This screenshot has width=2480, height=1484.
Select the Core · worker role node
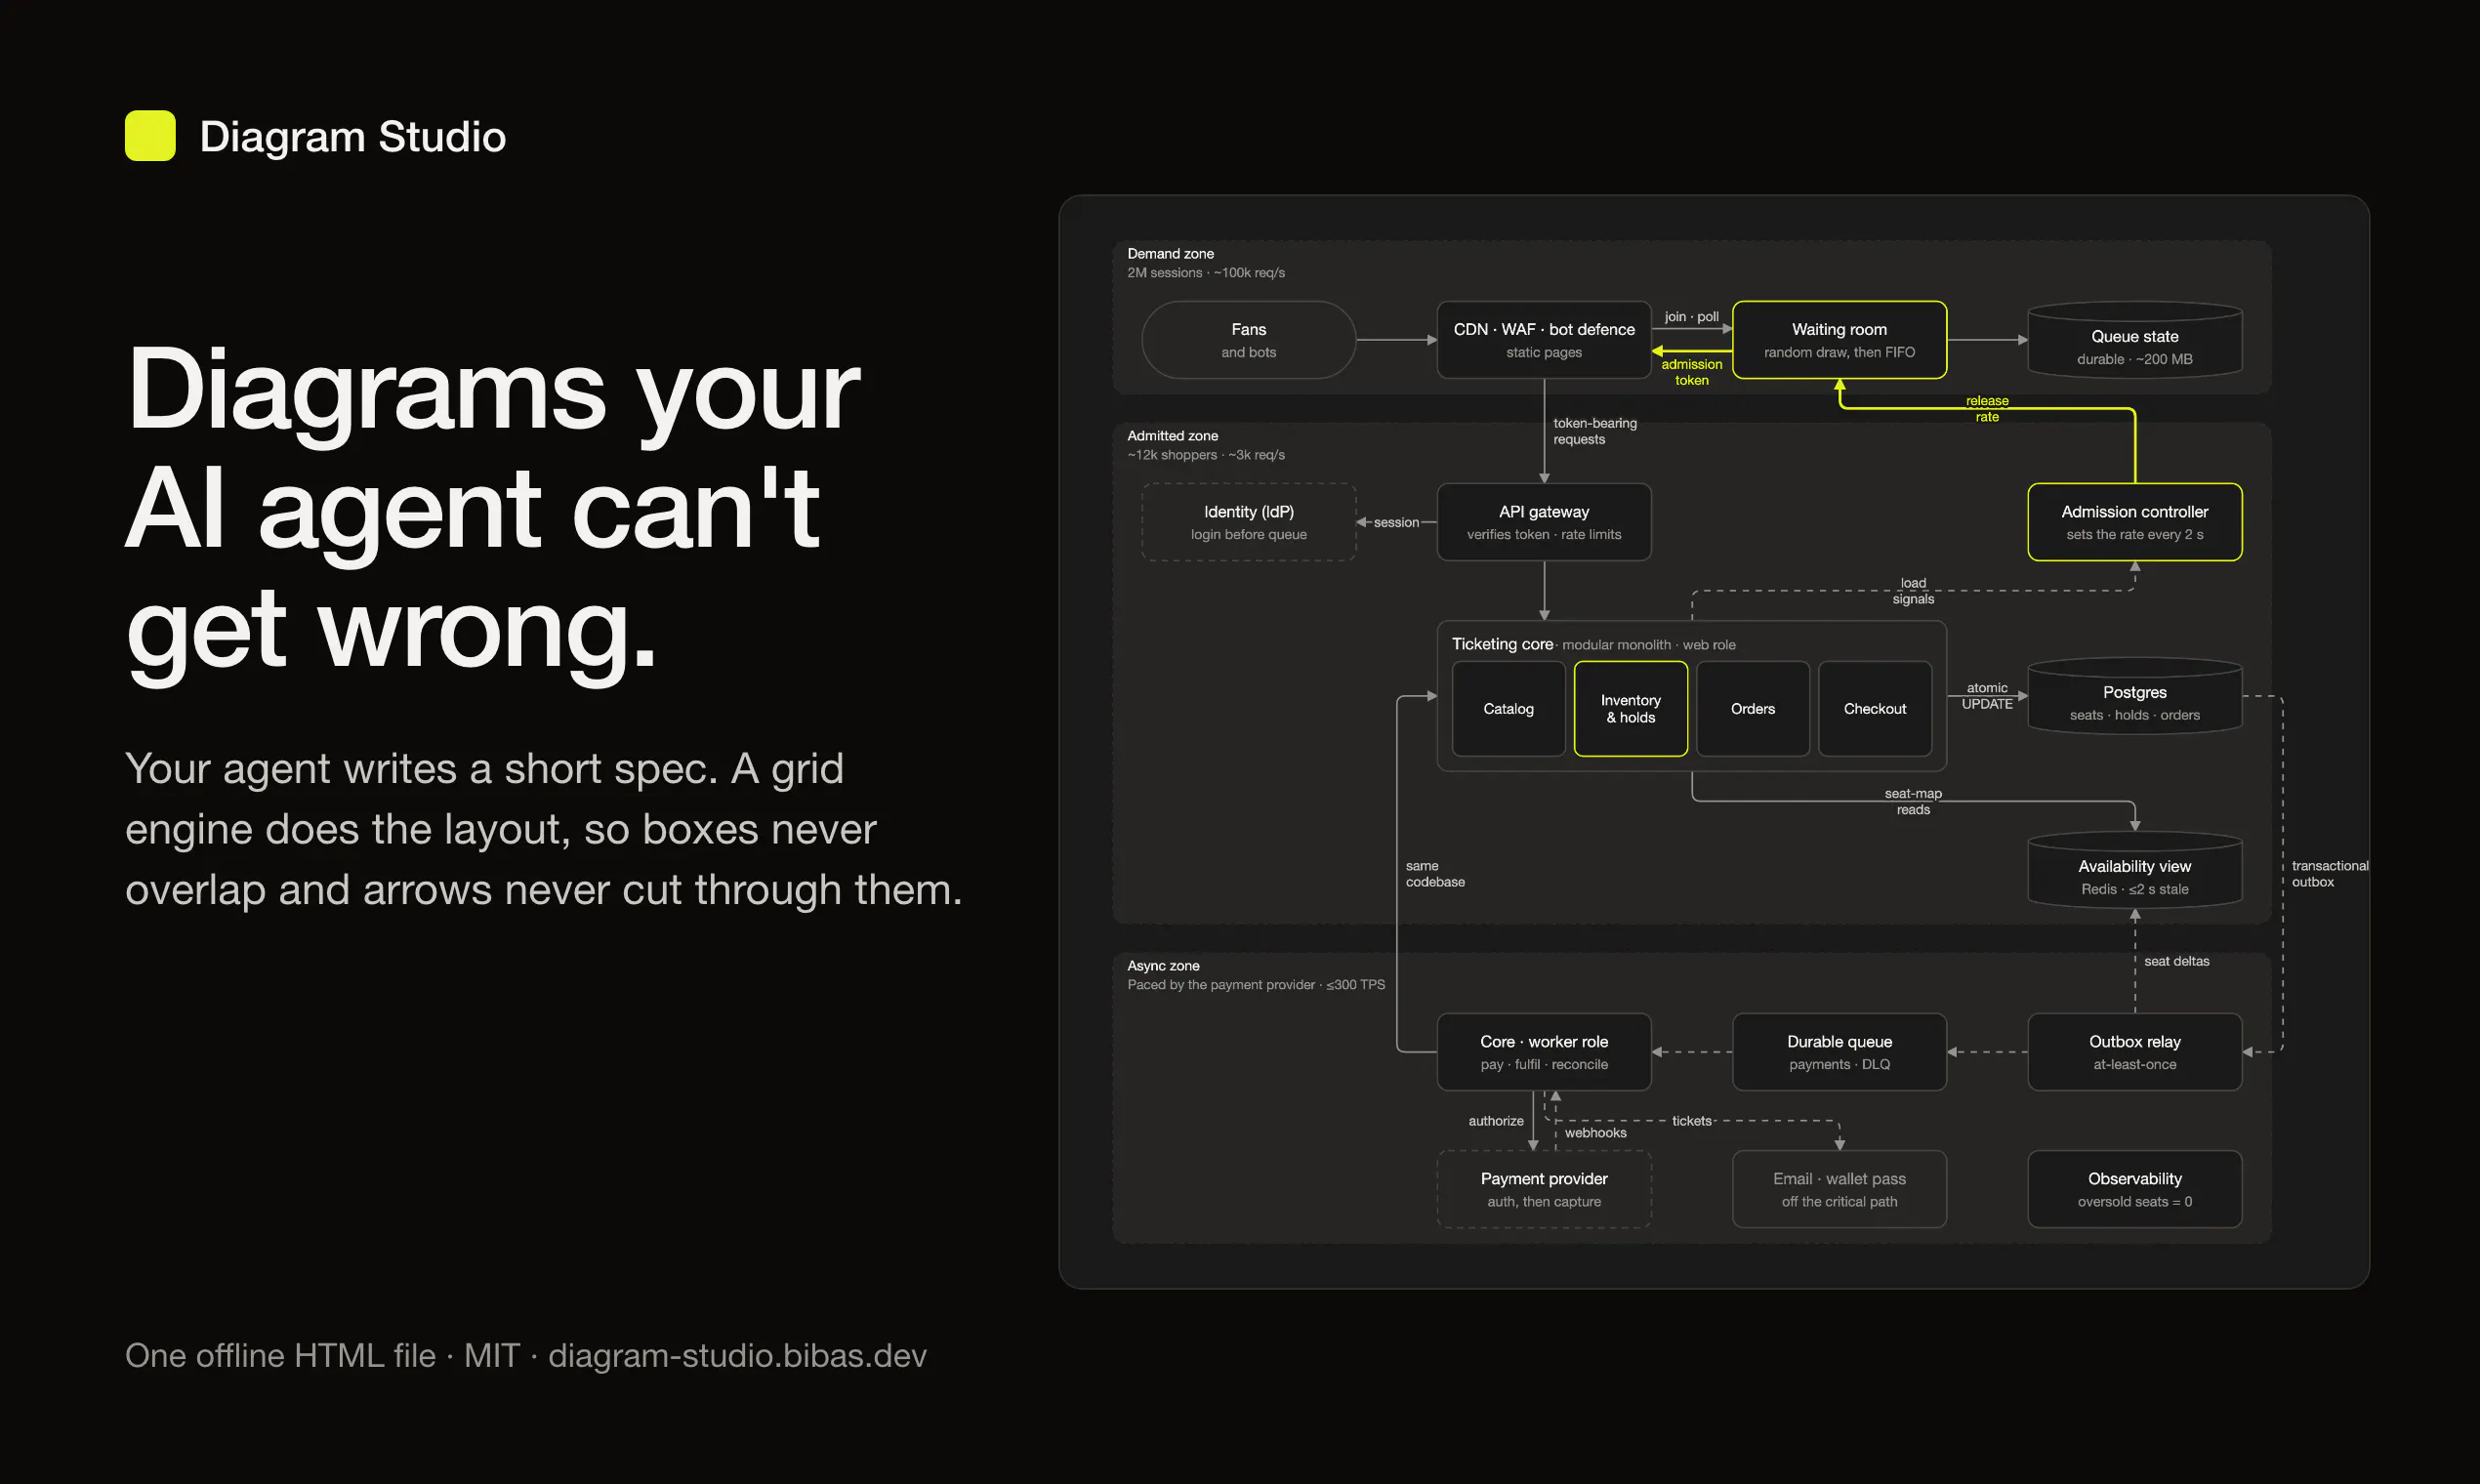coord(1543,1052)
